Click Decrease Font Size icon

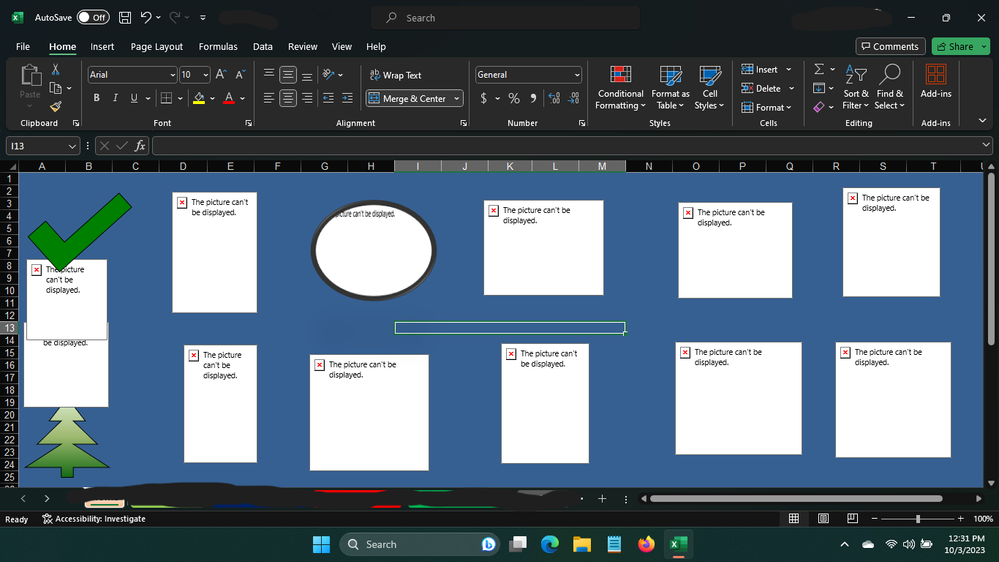coord(240,75)
